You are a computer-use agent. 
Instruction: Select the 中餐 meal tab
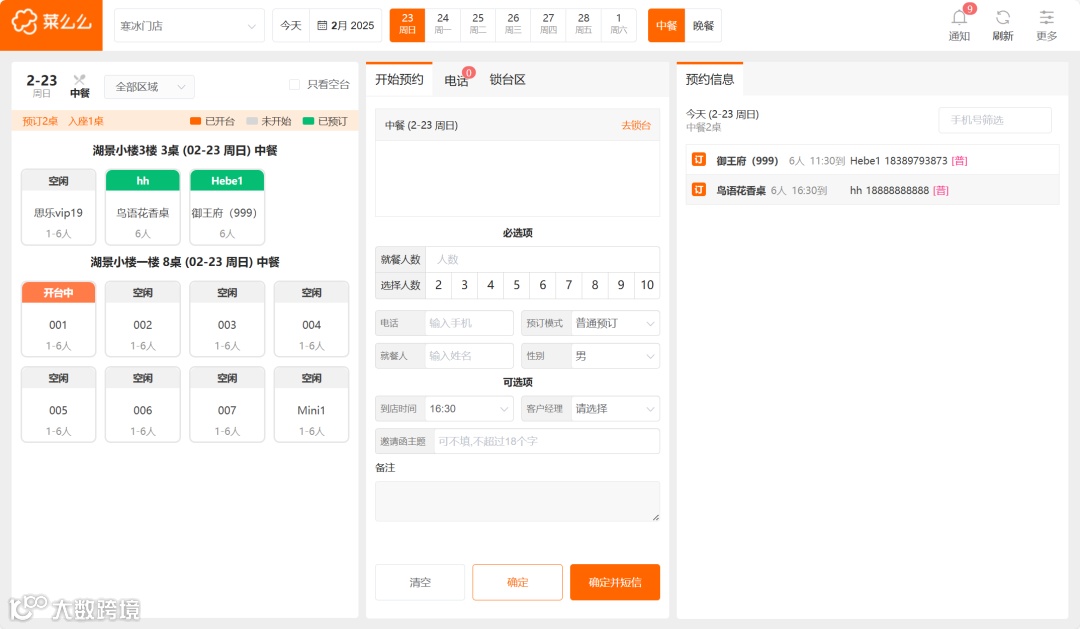666,25
